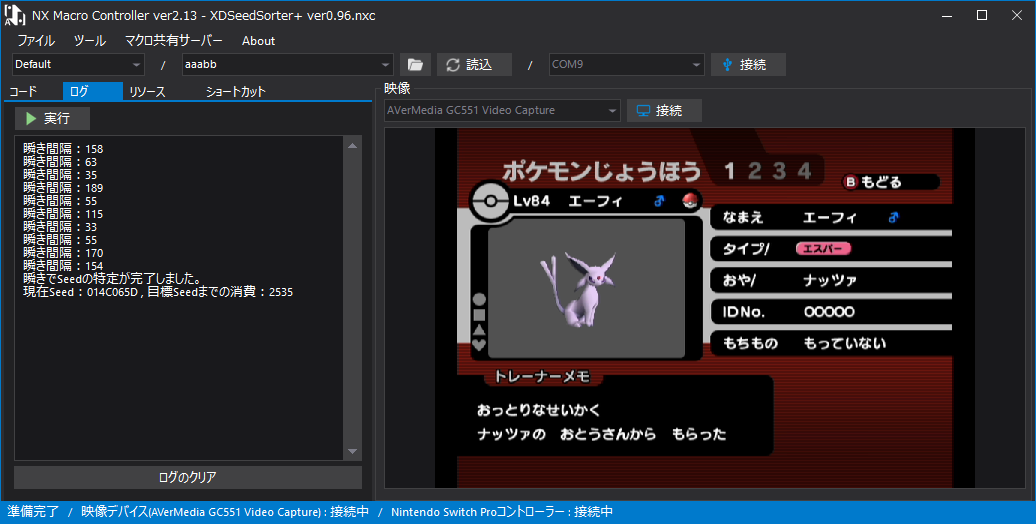The image size is (1036, 524).
Task: Click the エスパー type badge
Action: click(x=823, y=249)
